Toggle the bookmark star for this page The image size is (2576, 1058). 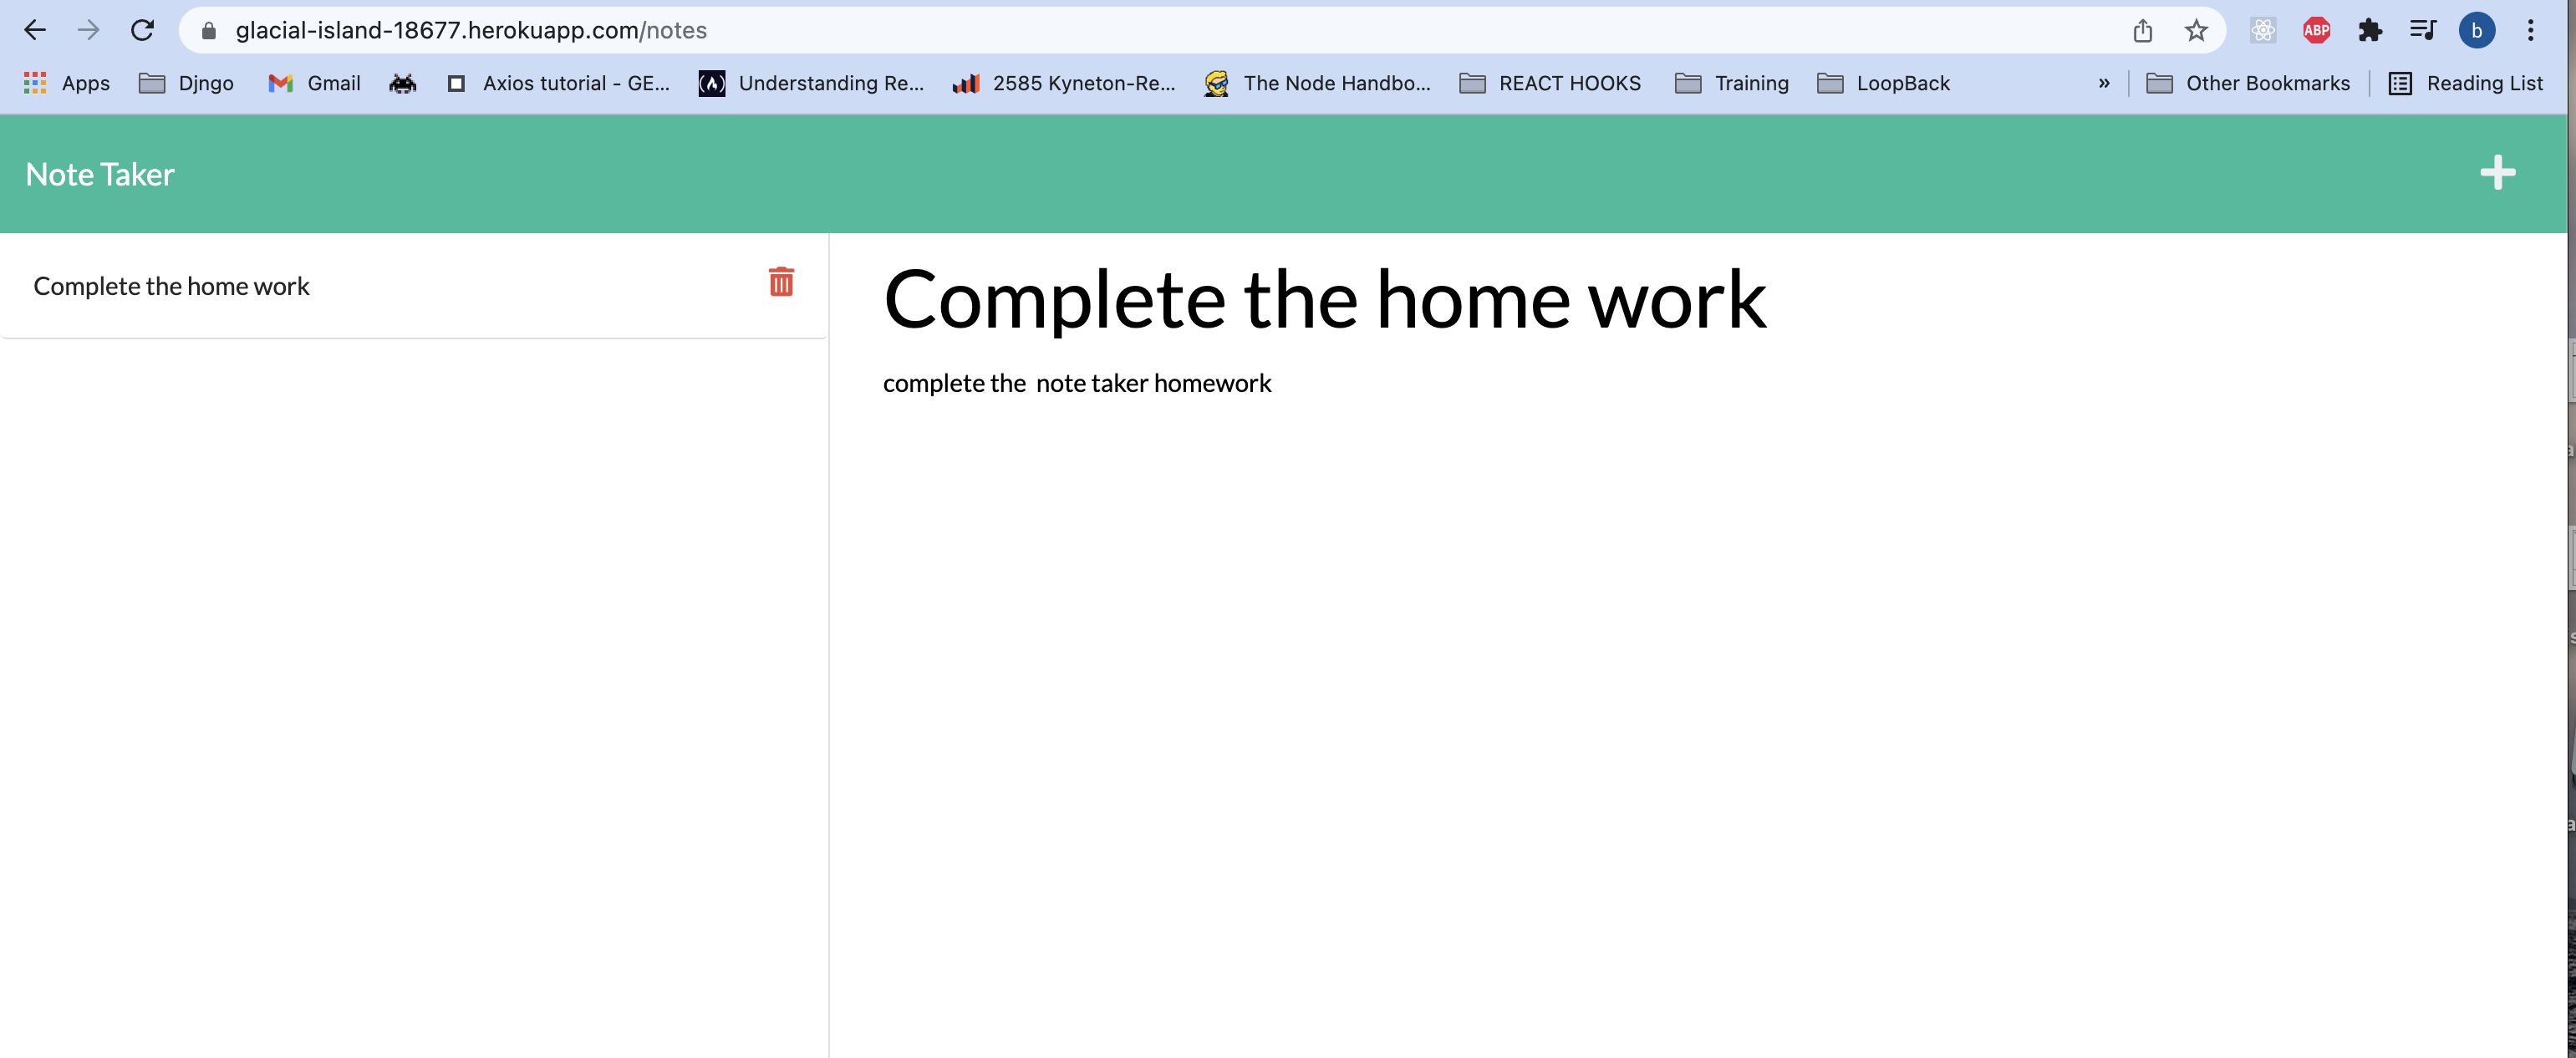pos(2196,30)
